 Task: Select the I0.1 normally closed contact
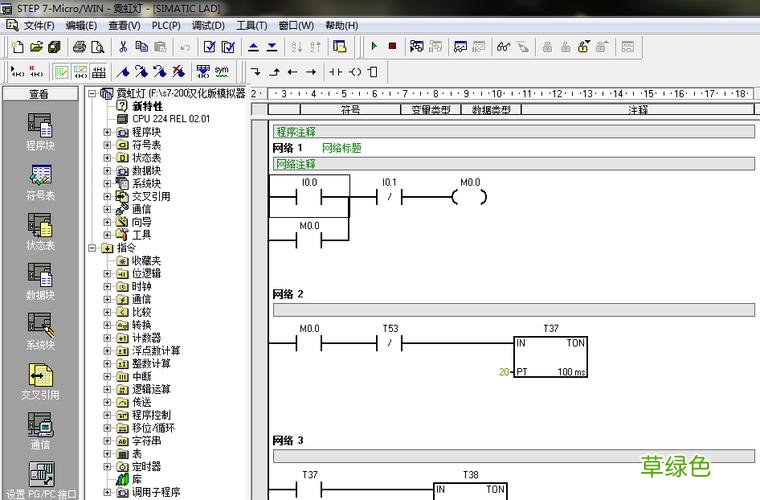pyautogui.click(x=389, y=197)
